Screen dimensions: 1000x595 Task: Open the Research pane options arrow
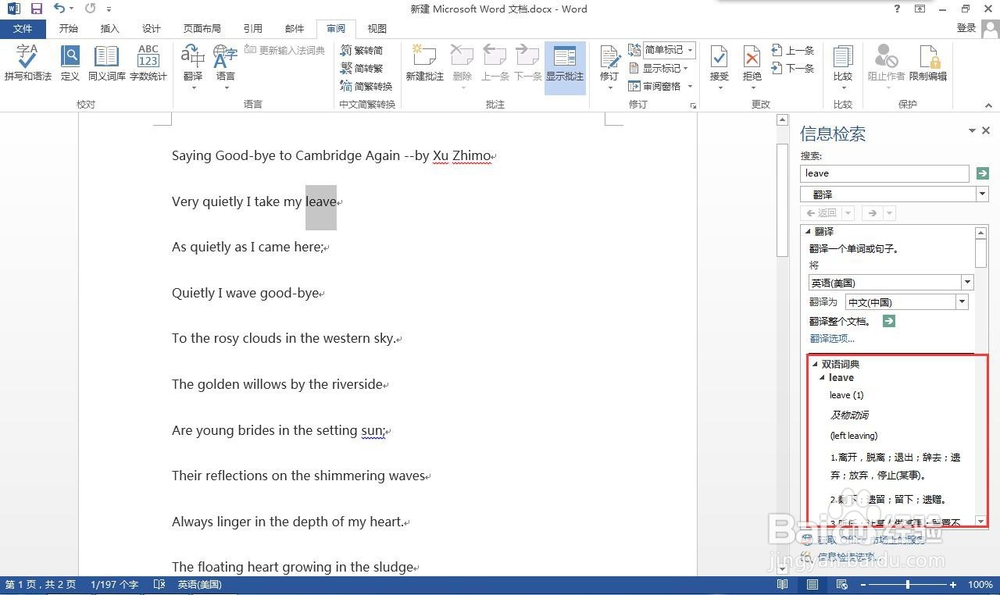pyautogui.click(x=972, y=130)
